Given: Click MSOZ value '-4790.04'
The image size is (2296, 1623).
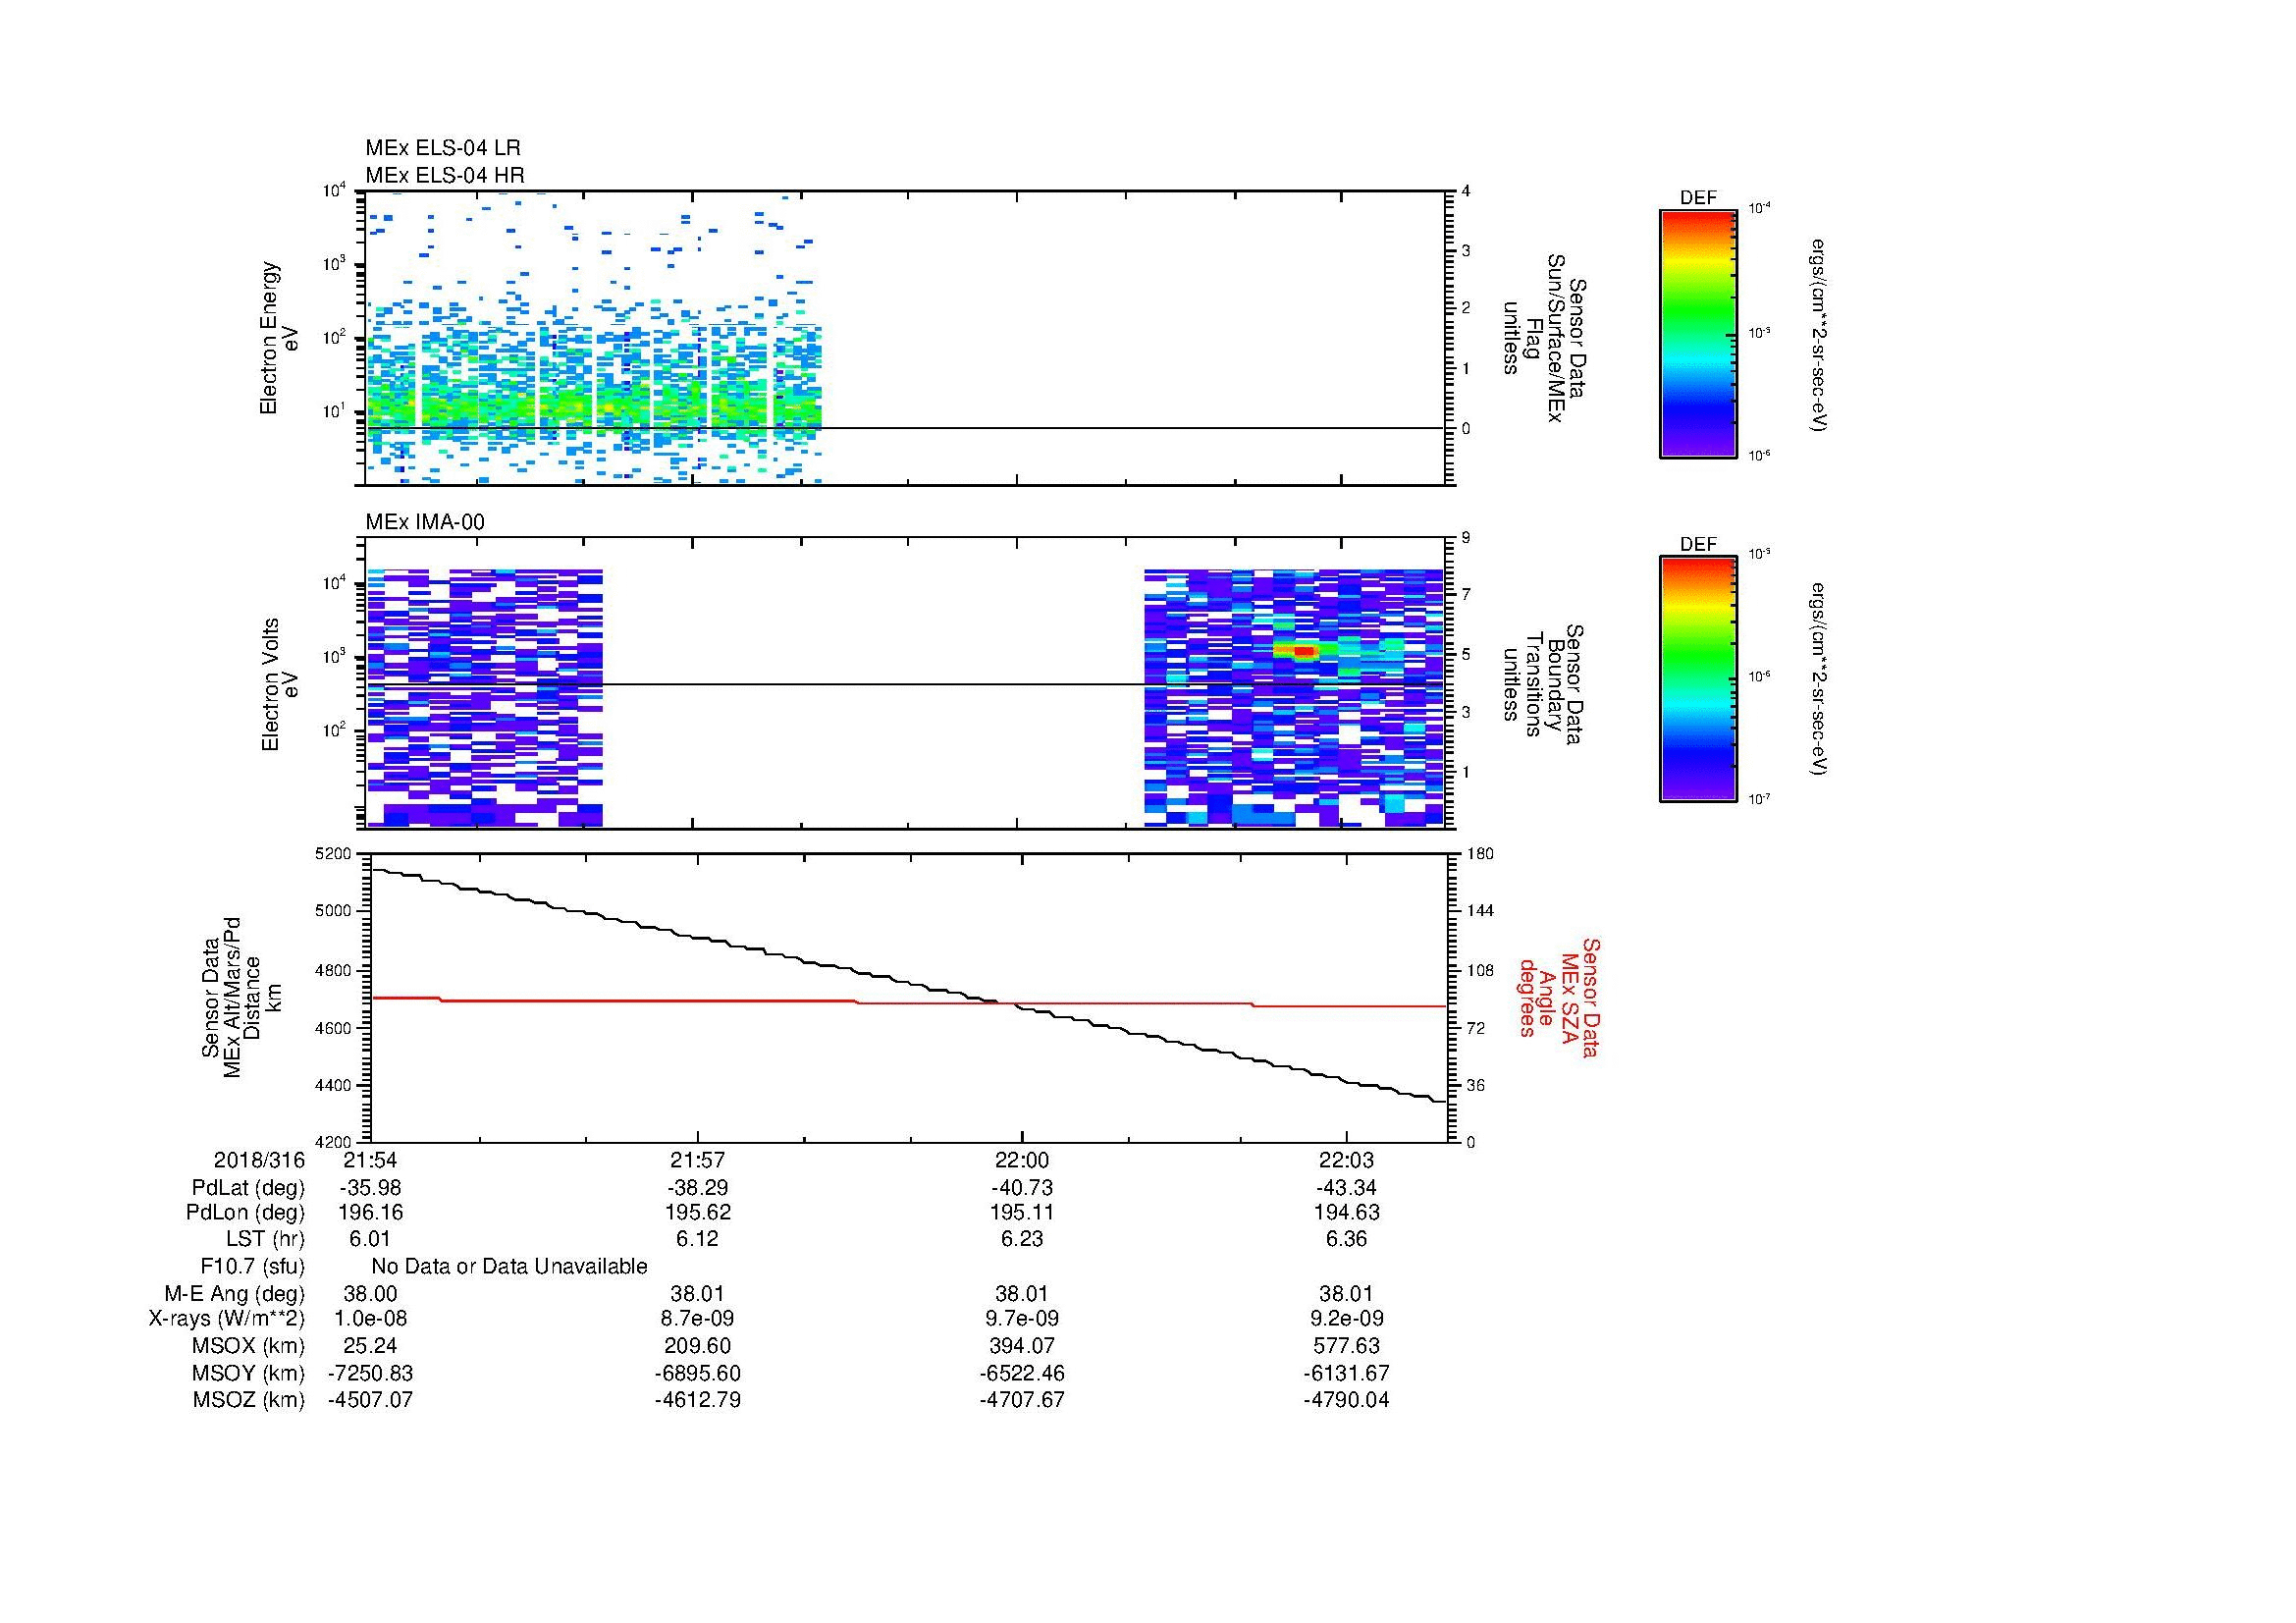Looking at the screenshot, I should tap(1347, 1400).
